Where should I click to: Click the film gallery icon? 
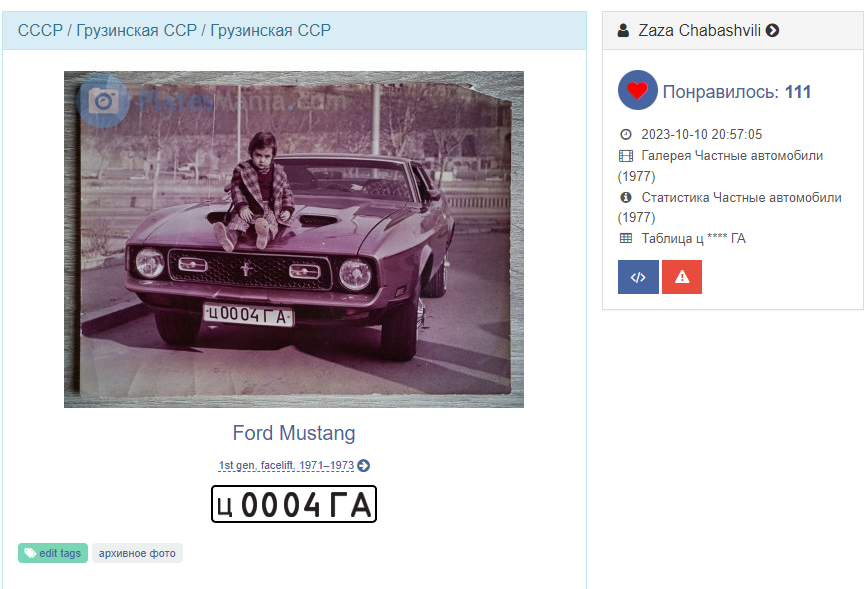626,156
